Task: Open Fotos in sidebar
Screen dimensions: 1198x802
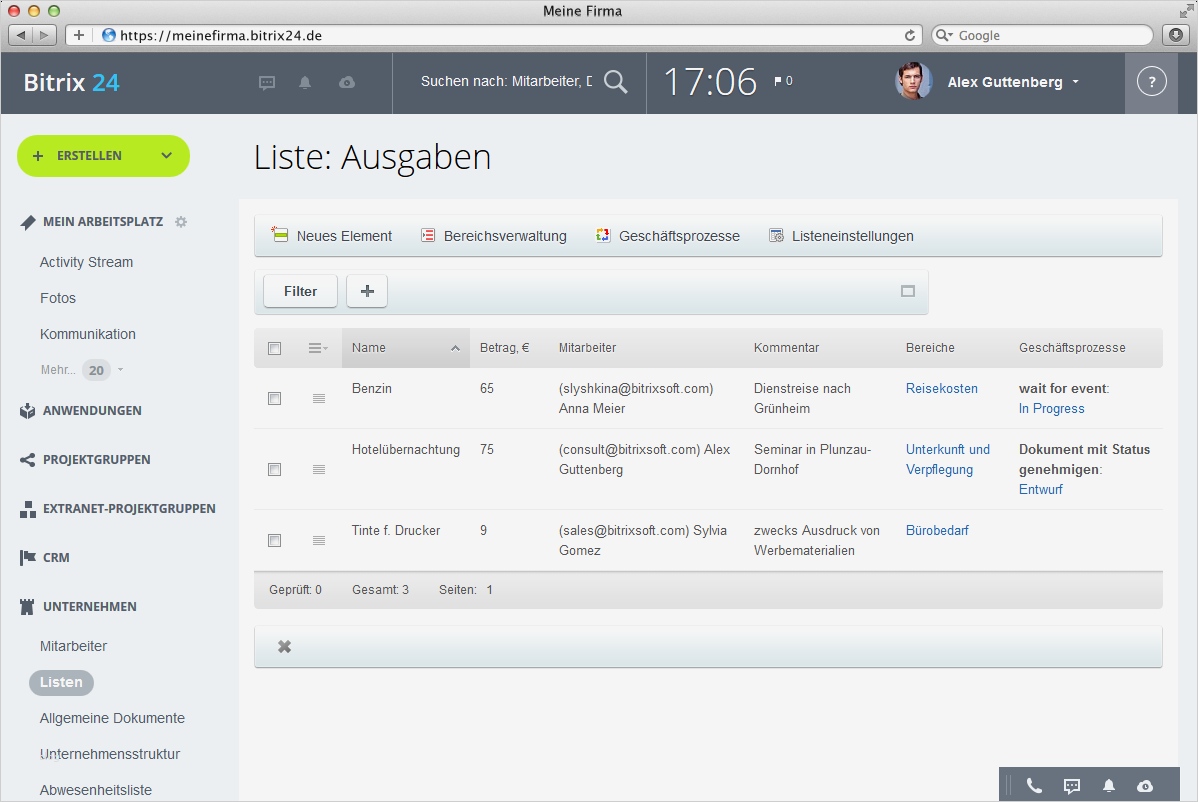Action: point(58,298)
